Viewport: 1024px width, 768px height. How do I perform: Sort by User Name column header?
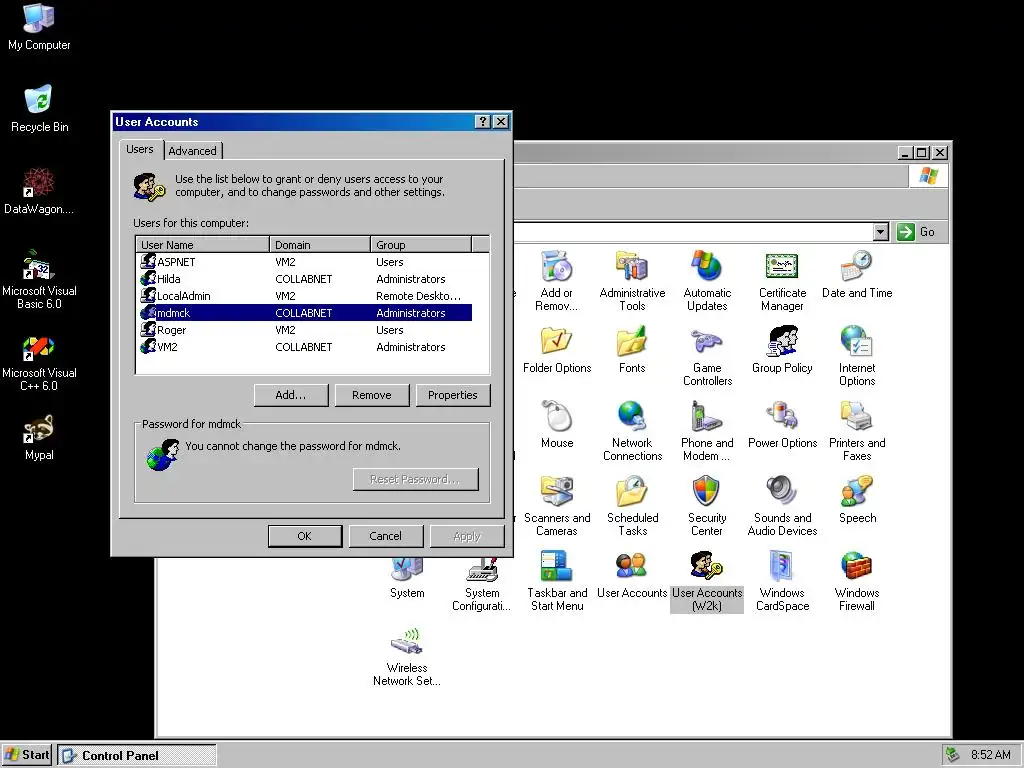(202, 245)
